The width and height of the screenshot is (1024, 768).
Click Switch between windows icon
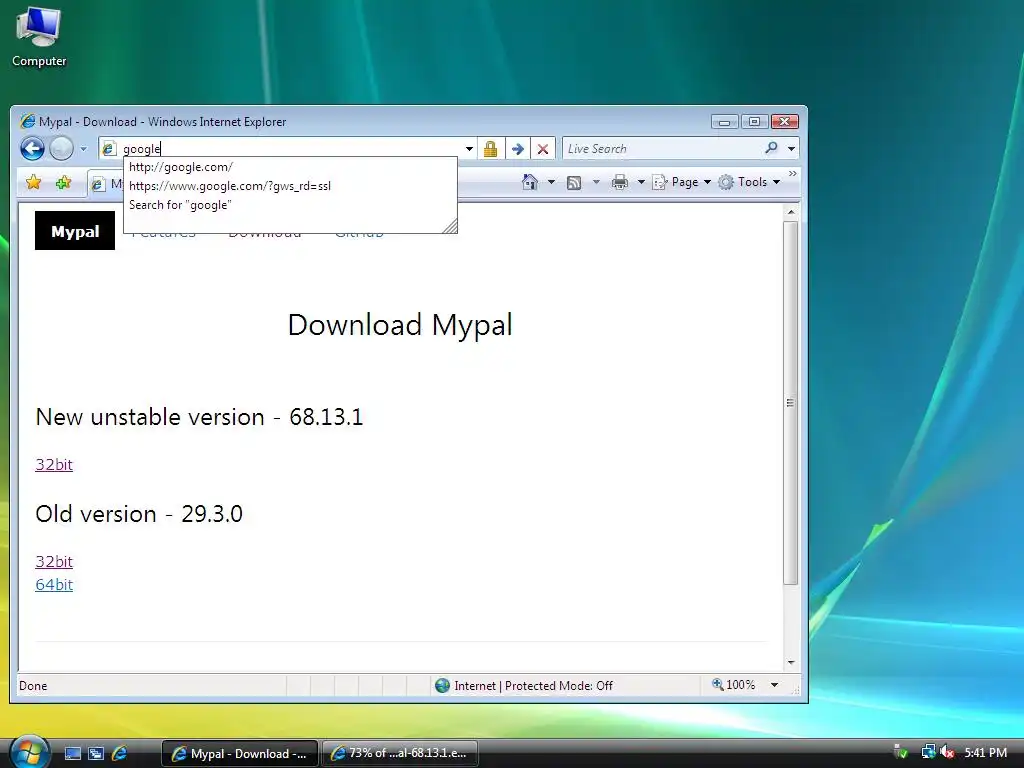click(x=96, y=754)
